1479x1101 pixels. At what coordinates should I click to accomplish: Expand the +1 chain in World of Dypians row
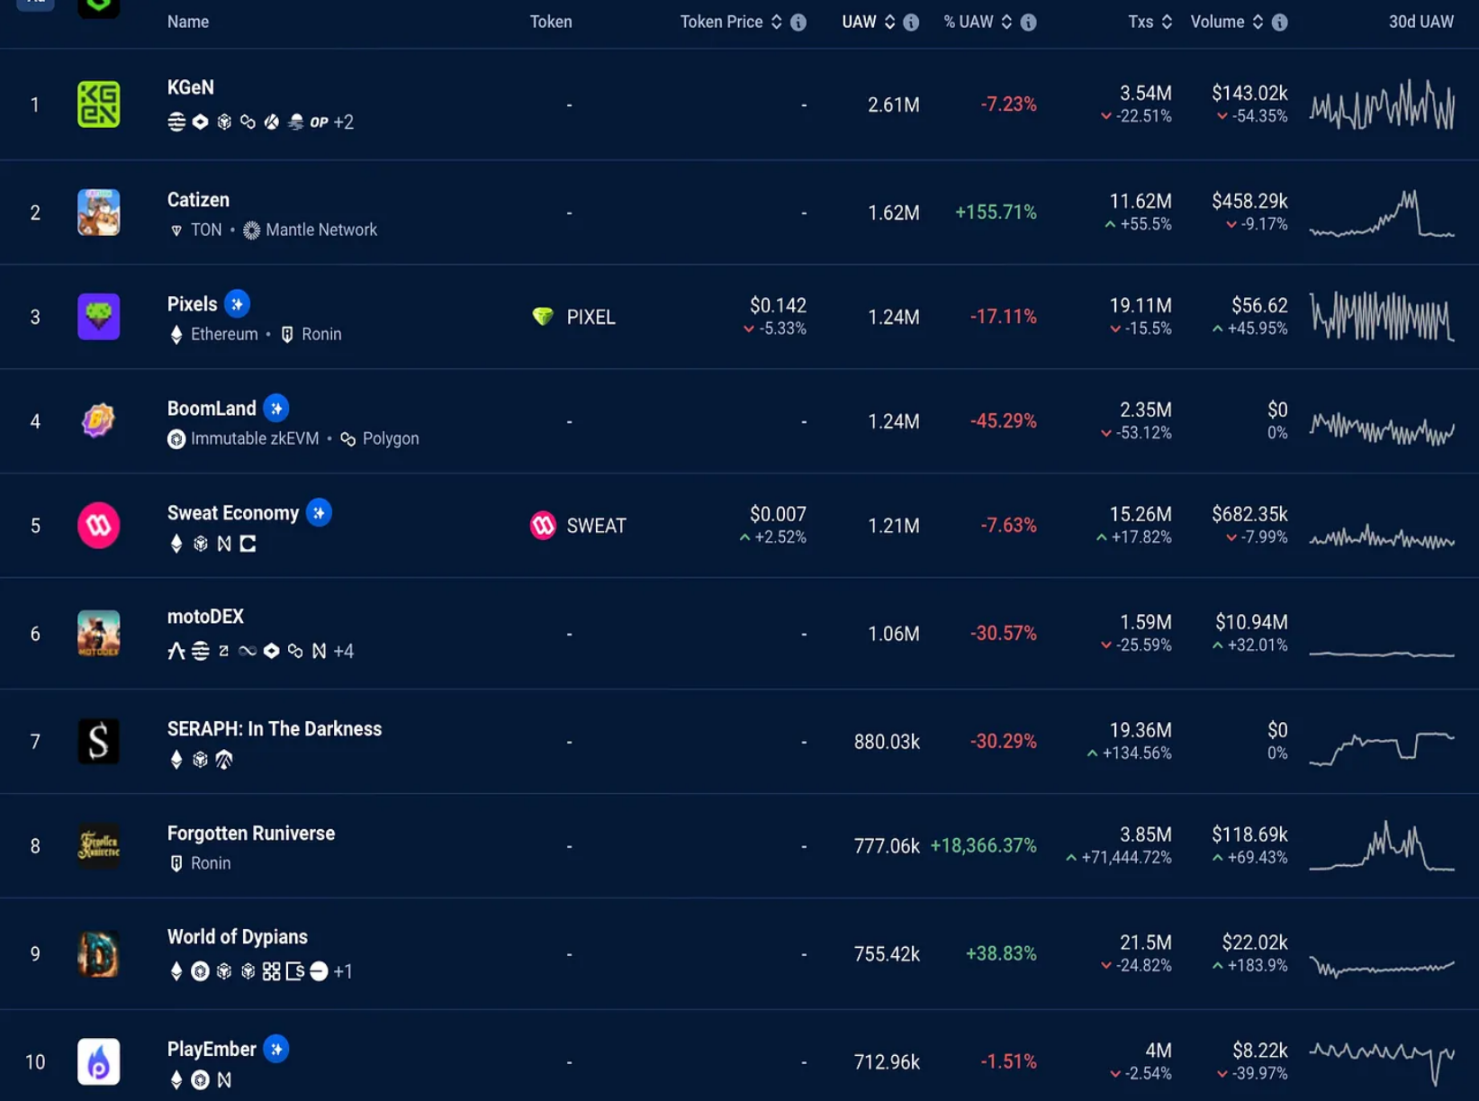tap(344, 971)
